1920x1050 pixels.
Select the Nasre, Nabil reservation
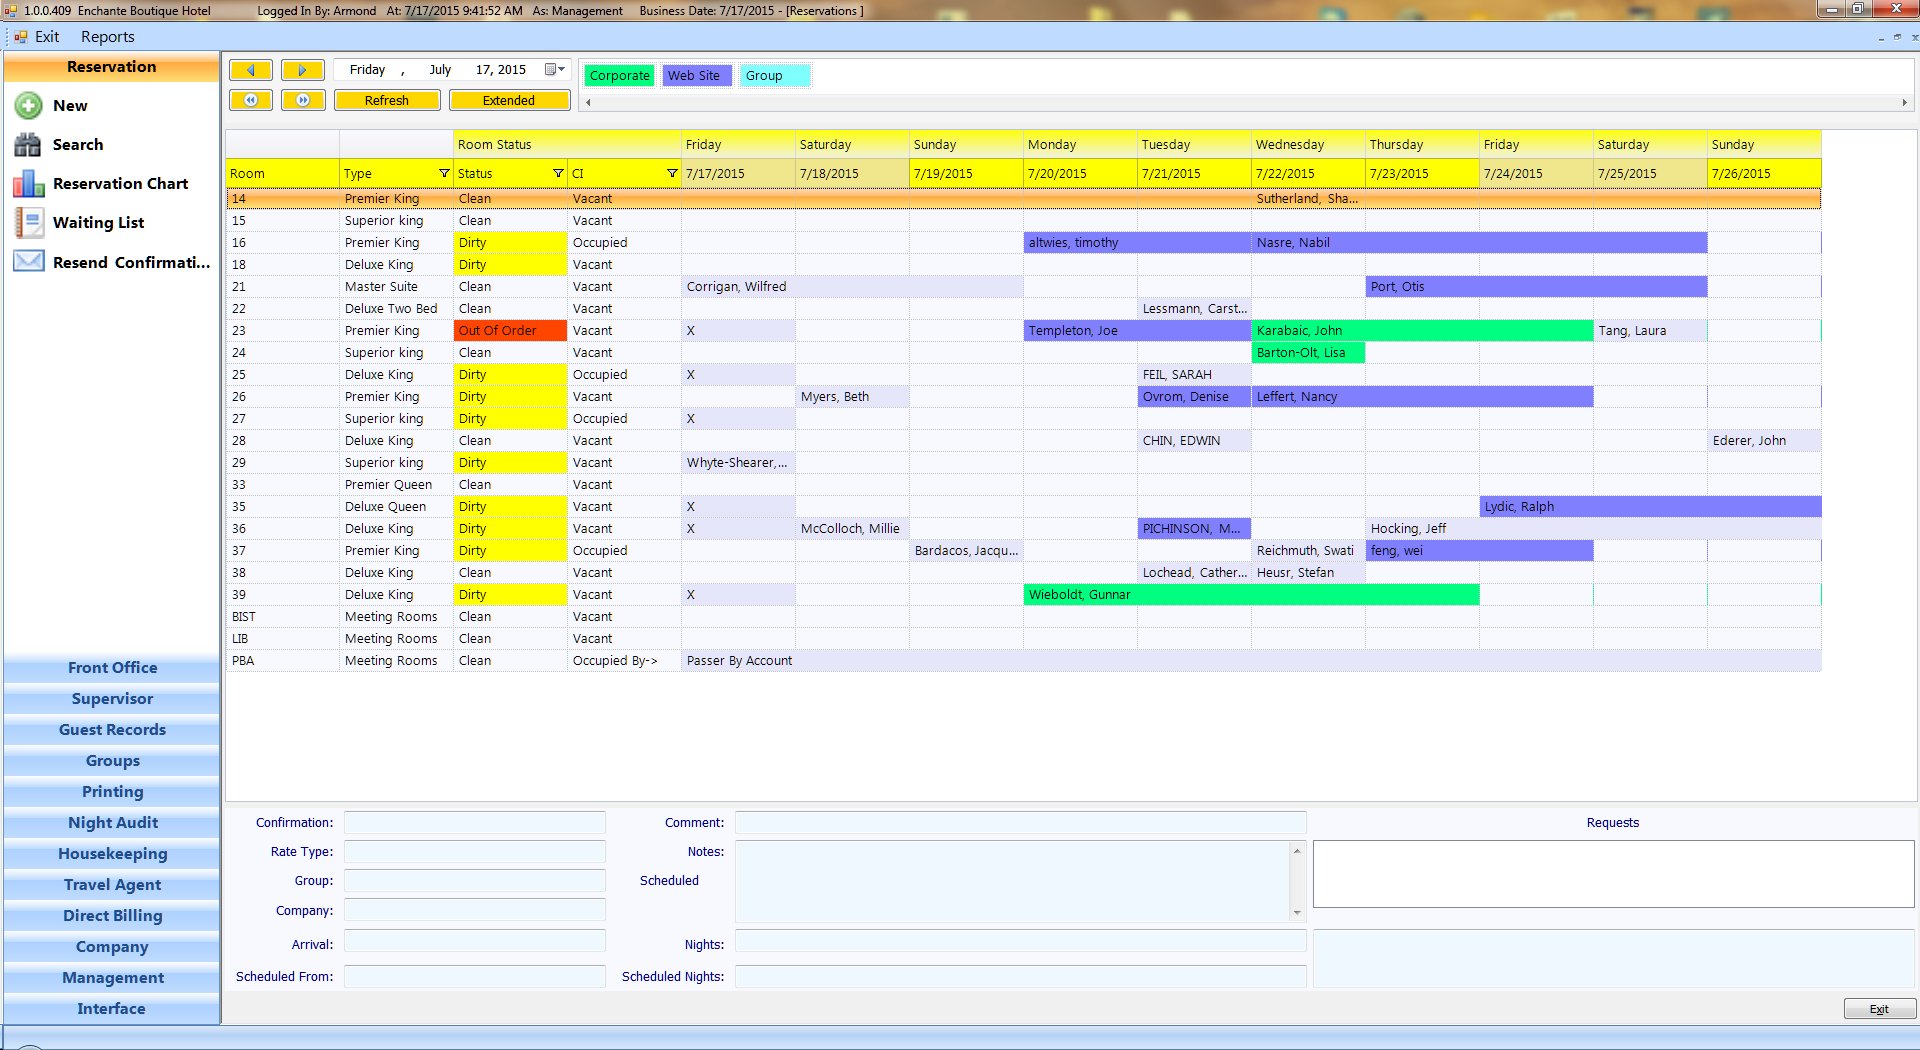pos(1479,243)
